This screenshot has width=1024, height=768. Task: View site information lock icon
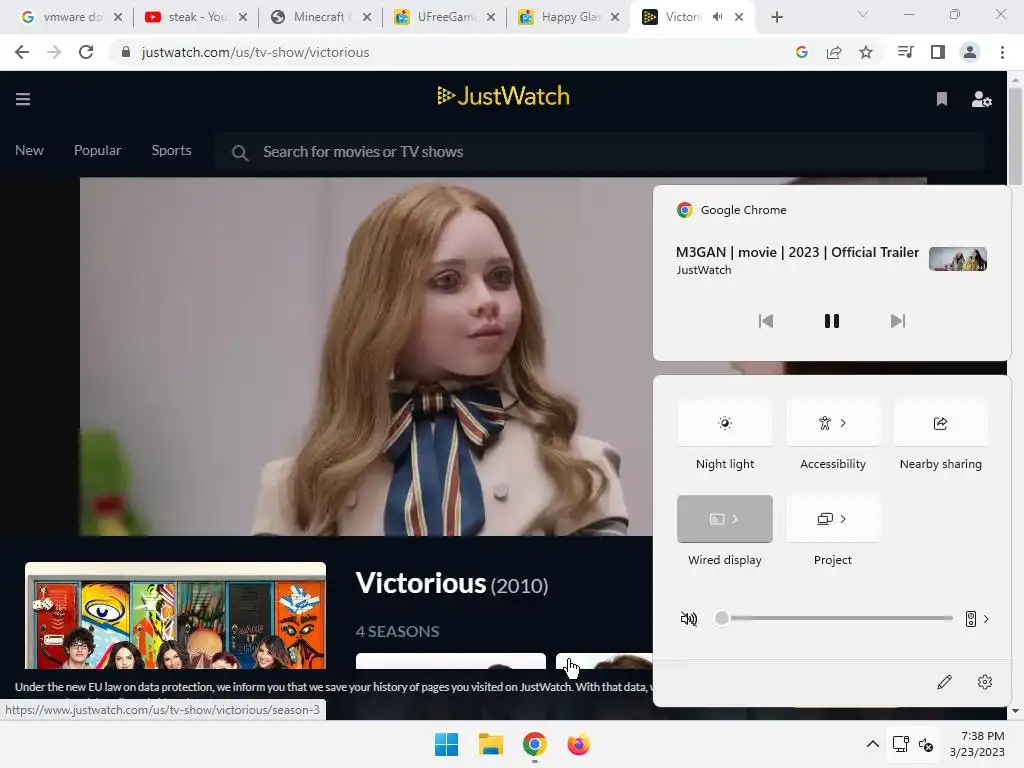[126, 52]
